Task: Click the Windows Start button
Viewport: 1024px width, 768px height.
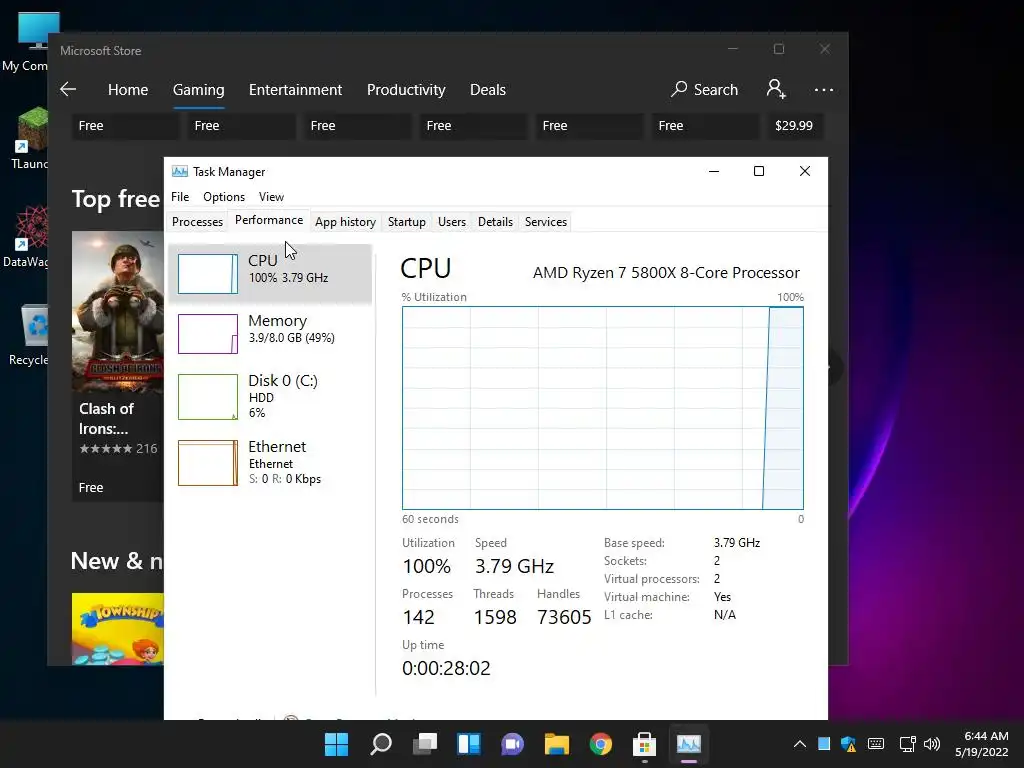Action: [336, 744]
